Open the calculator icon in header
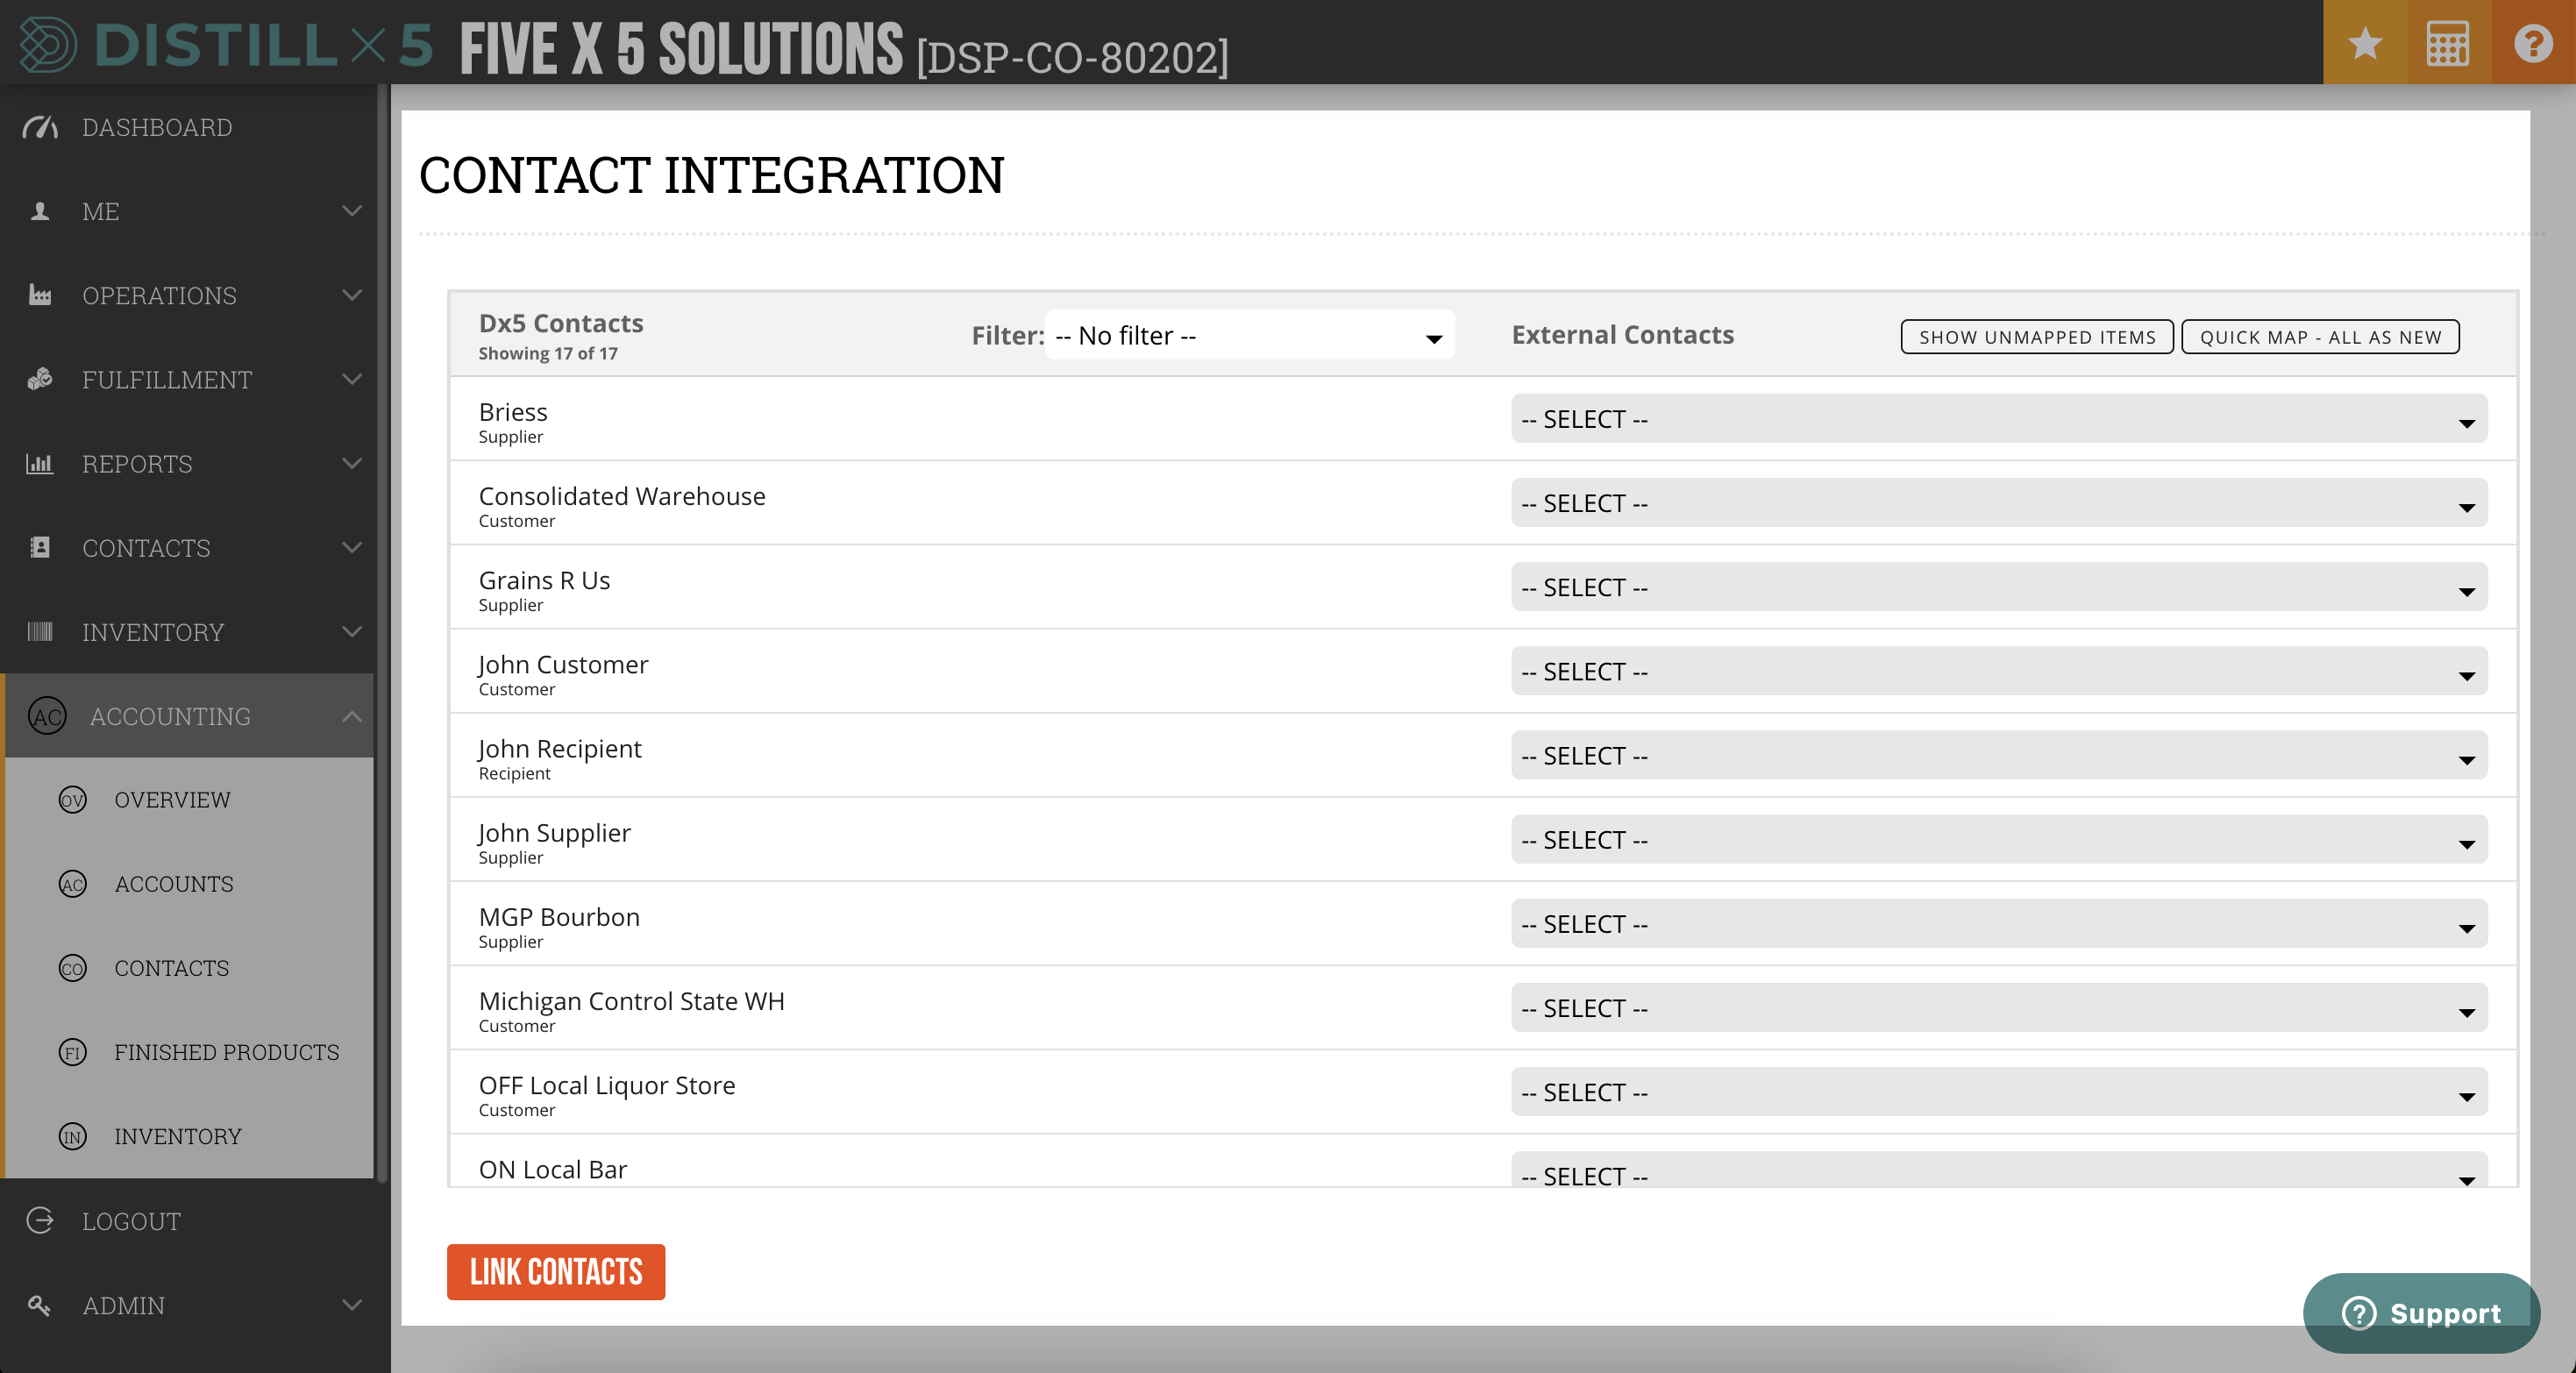Viewport: 2576px width, 1373px height. [x=2447, y=43]
